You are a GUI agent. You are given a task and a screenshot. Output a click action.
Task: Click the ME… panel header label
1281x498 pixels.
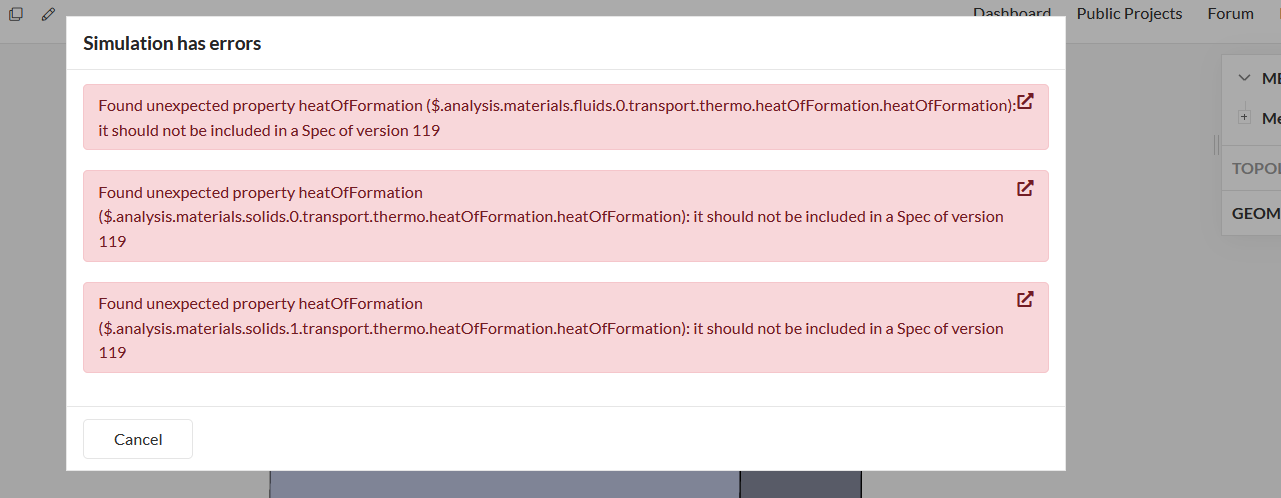(x=1270, y=78)
